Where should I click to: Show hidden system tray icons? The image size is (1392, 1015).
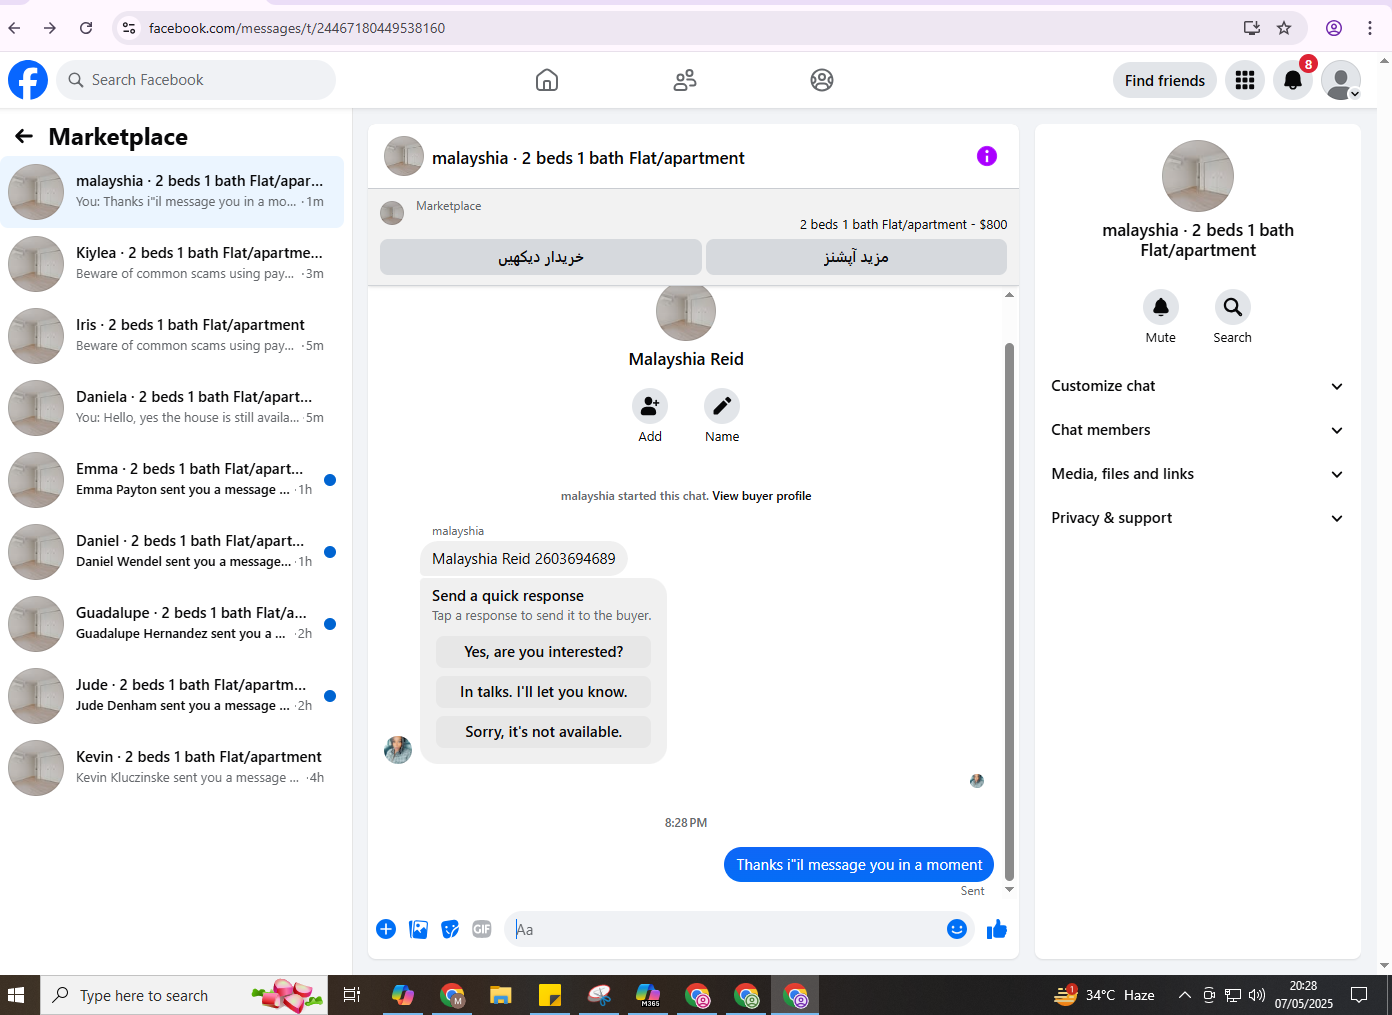coord(1185,995)
